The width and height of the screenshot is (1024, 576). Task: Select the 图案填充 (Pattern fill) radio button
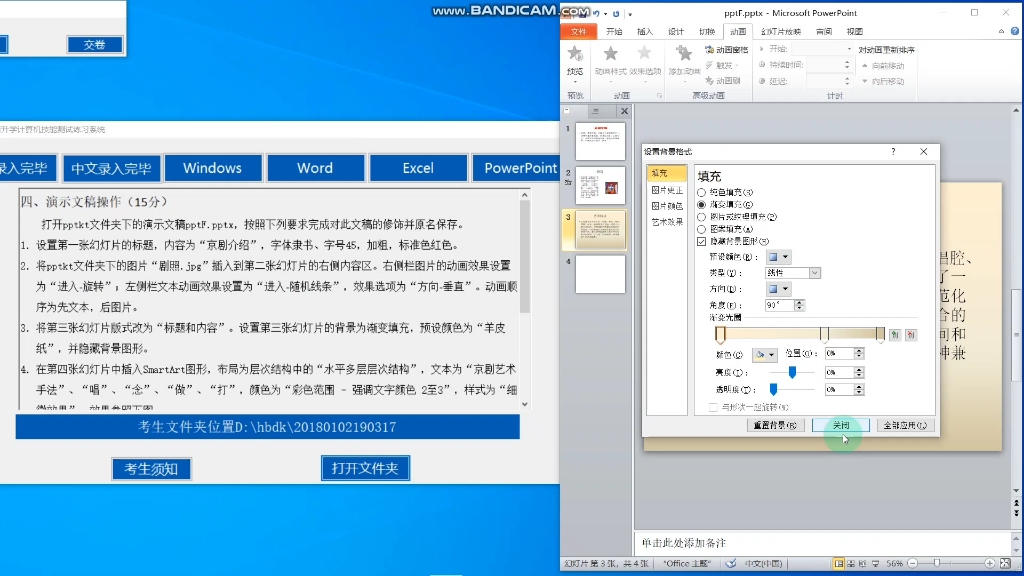(x=703, y=229)
